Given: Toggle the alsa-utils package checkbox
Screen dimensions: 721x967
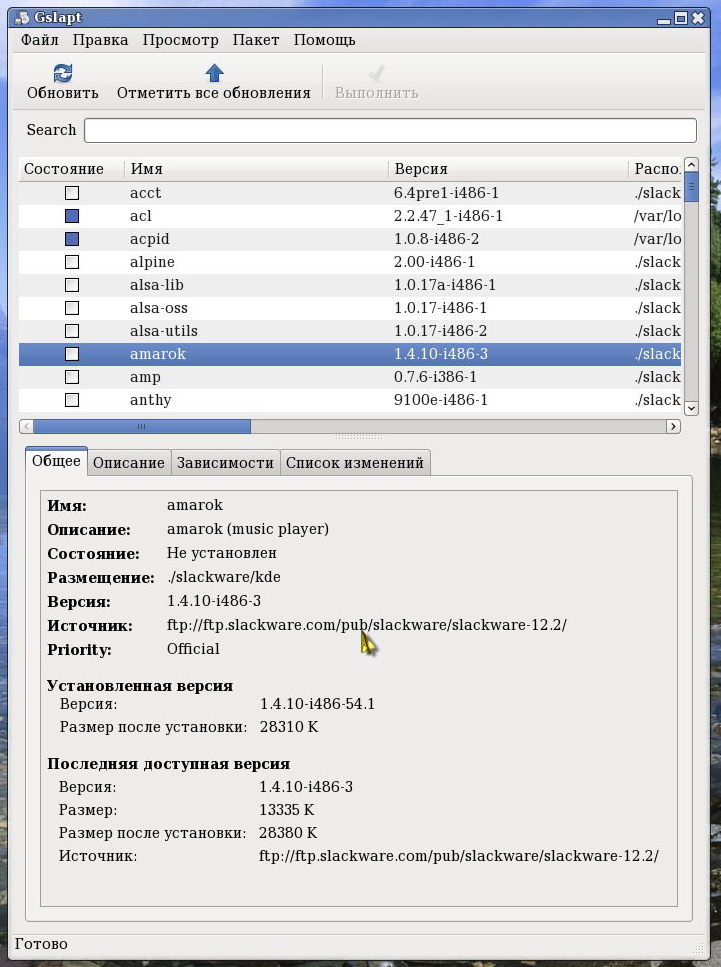Looking at the screenshot, I should click(x=72, y=331).
